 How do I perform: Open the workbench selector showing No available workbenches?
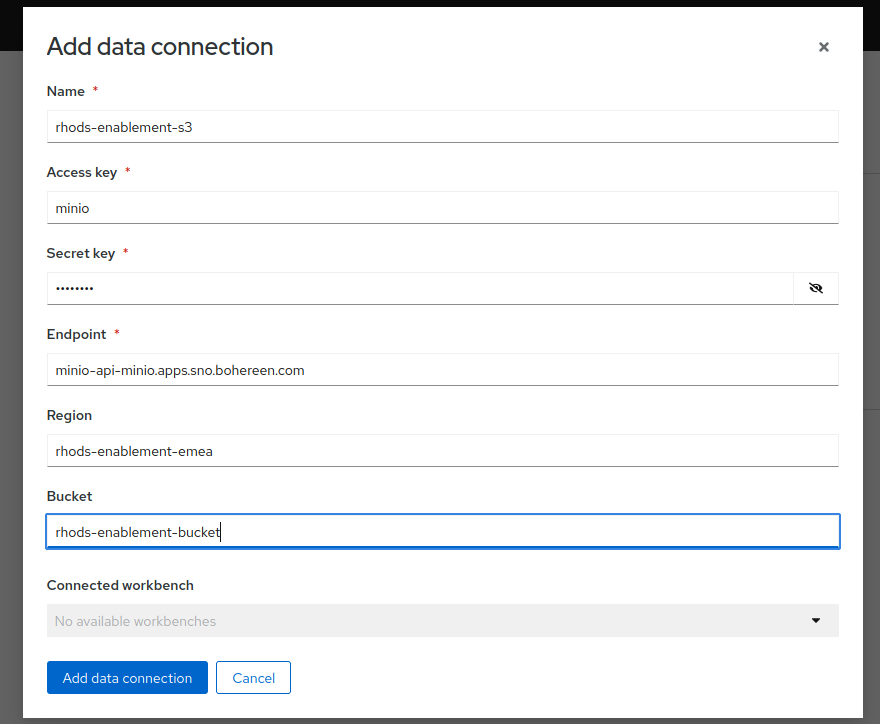(x=440, y=620)
